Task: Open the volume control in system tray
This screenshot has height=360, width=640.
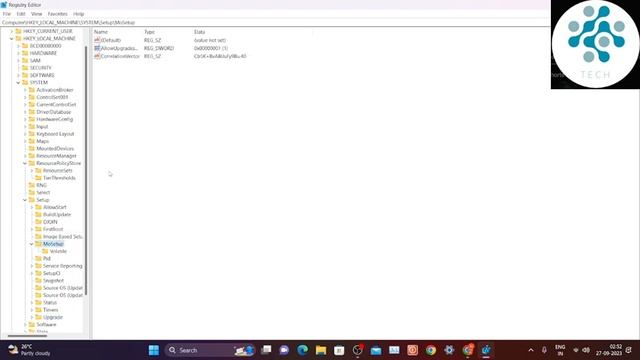Action: click(x=586, y=350)
